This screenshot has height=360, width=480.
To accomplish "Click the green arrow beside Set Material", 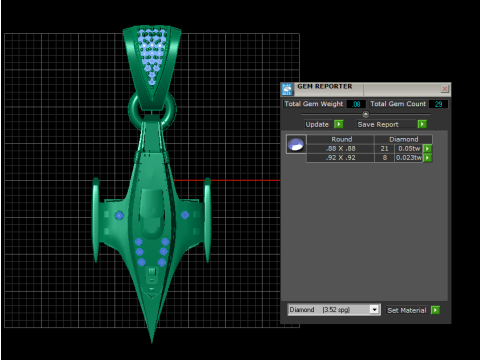I will [x=435, y=310].
